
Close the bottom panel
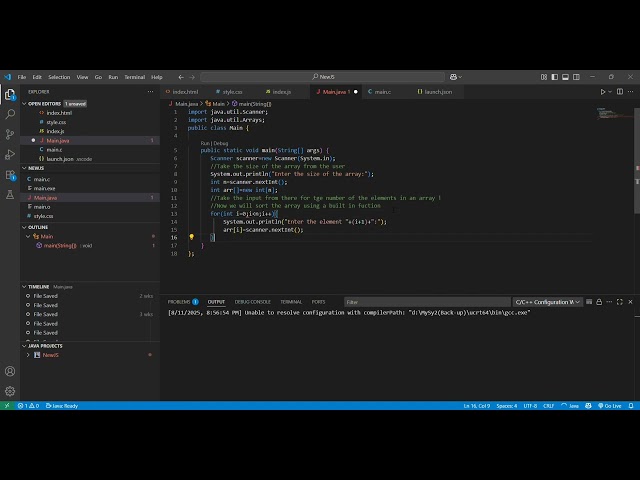[x=631, y=302]
